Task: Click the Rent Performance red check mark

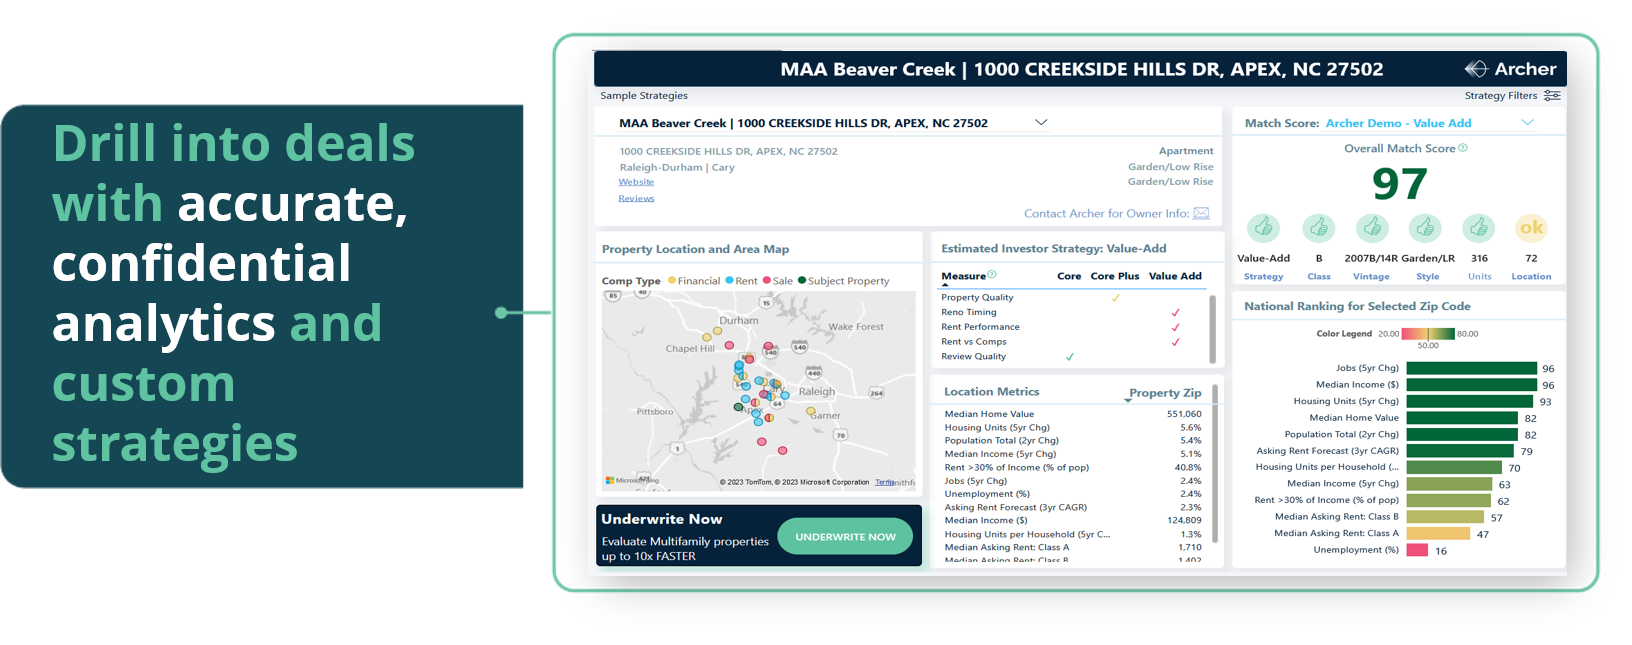Action: point(1175,327)
